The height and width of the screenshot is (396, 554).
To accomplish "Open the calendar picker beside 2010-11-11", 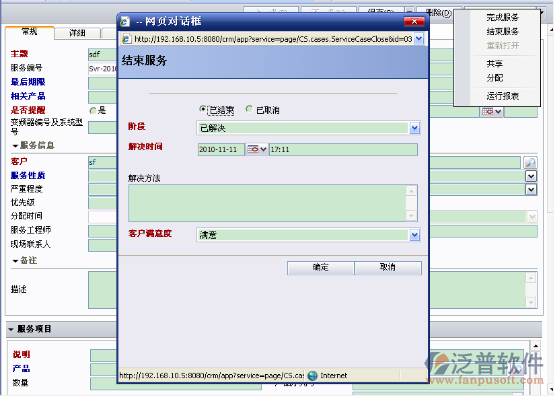I will tap(257, 149).
